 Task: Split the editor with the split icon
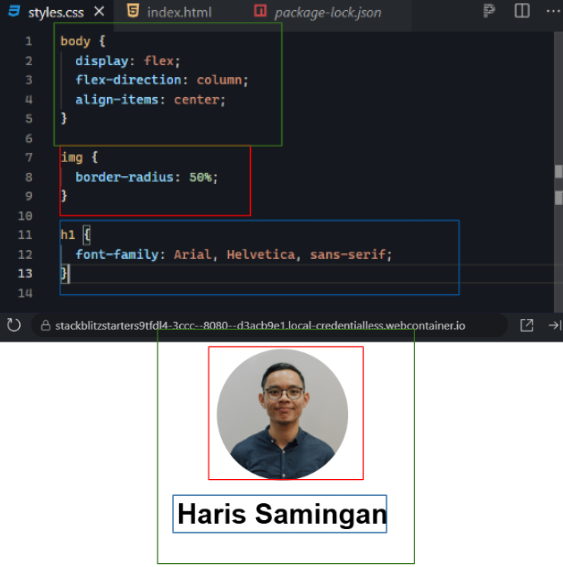point(522,11)
